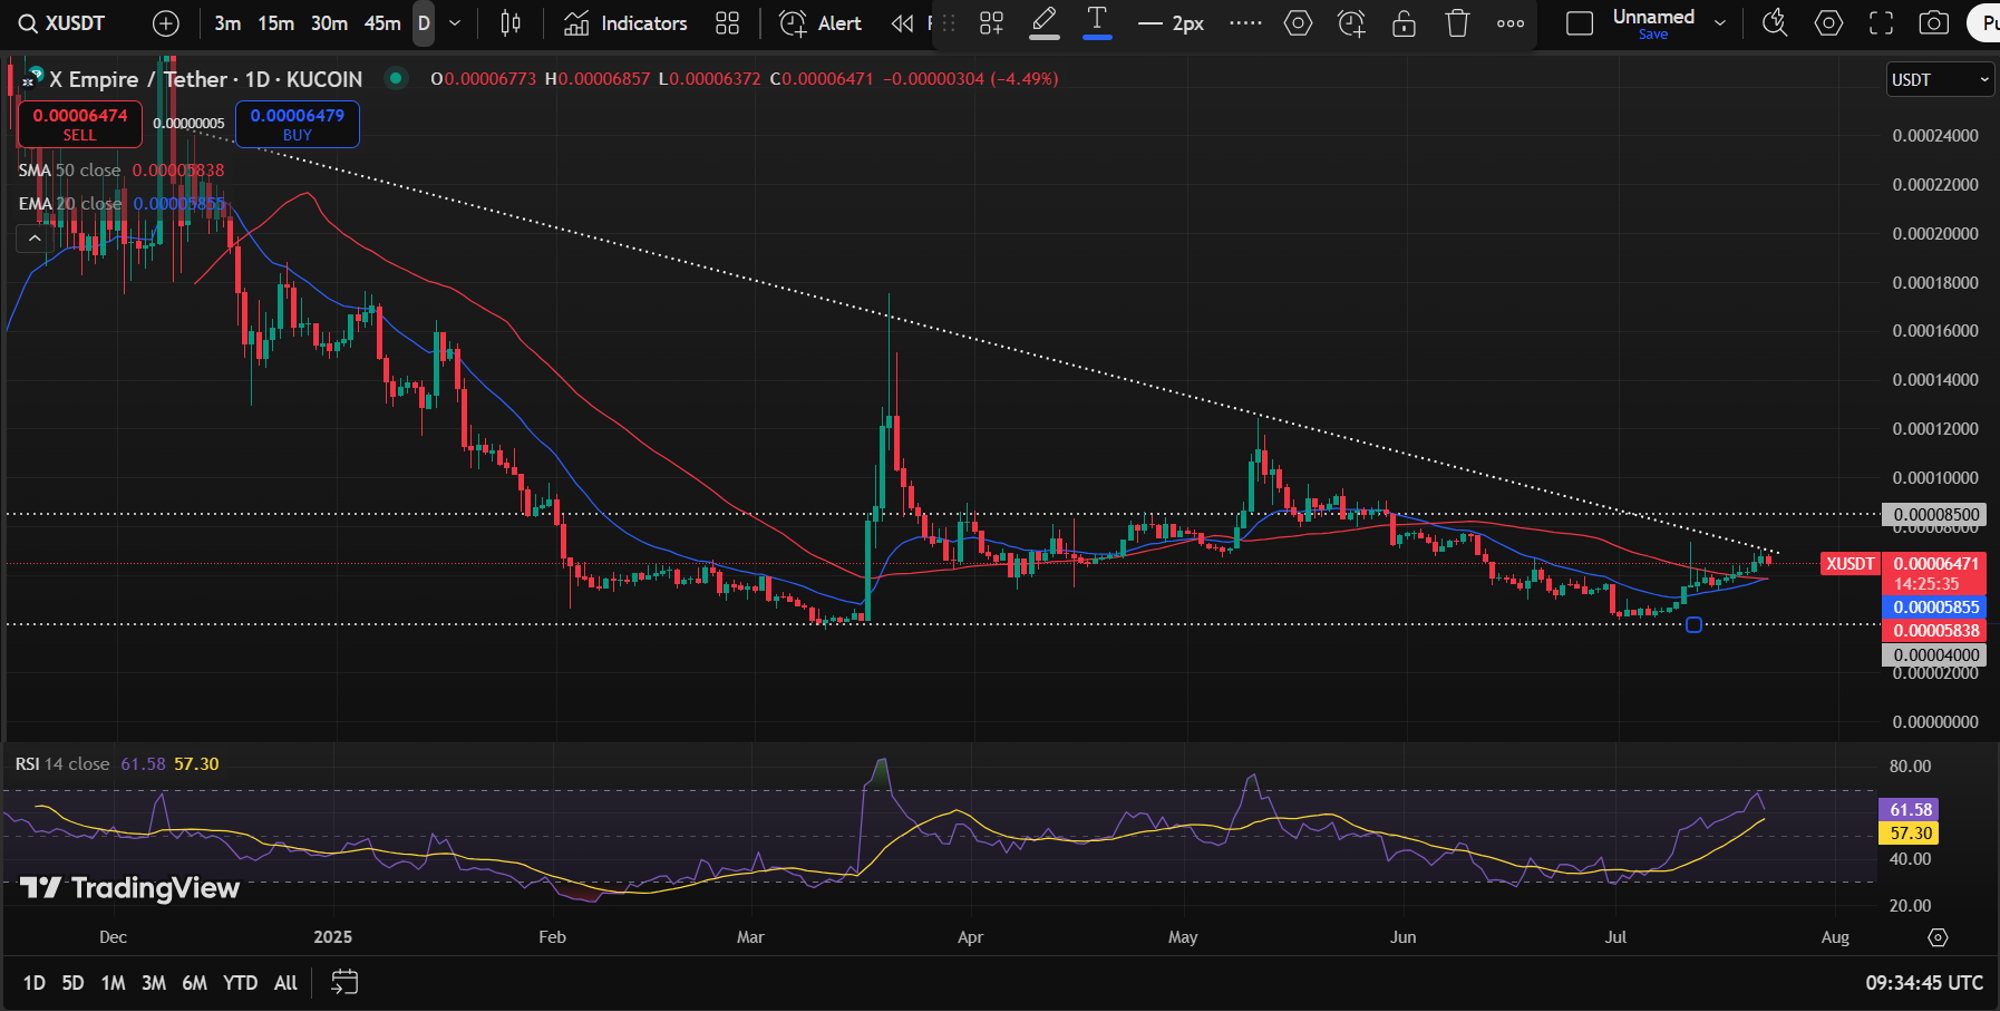Screen dimensions: 2000x1011
Task: Open drawing templates icon in floating toolbar
Action: click(x=991, y=23)
